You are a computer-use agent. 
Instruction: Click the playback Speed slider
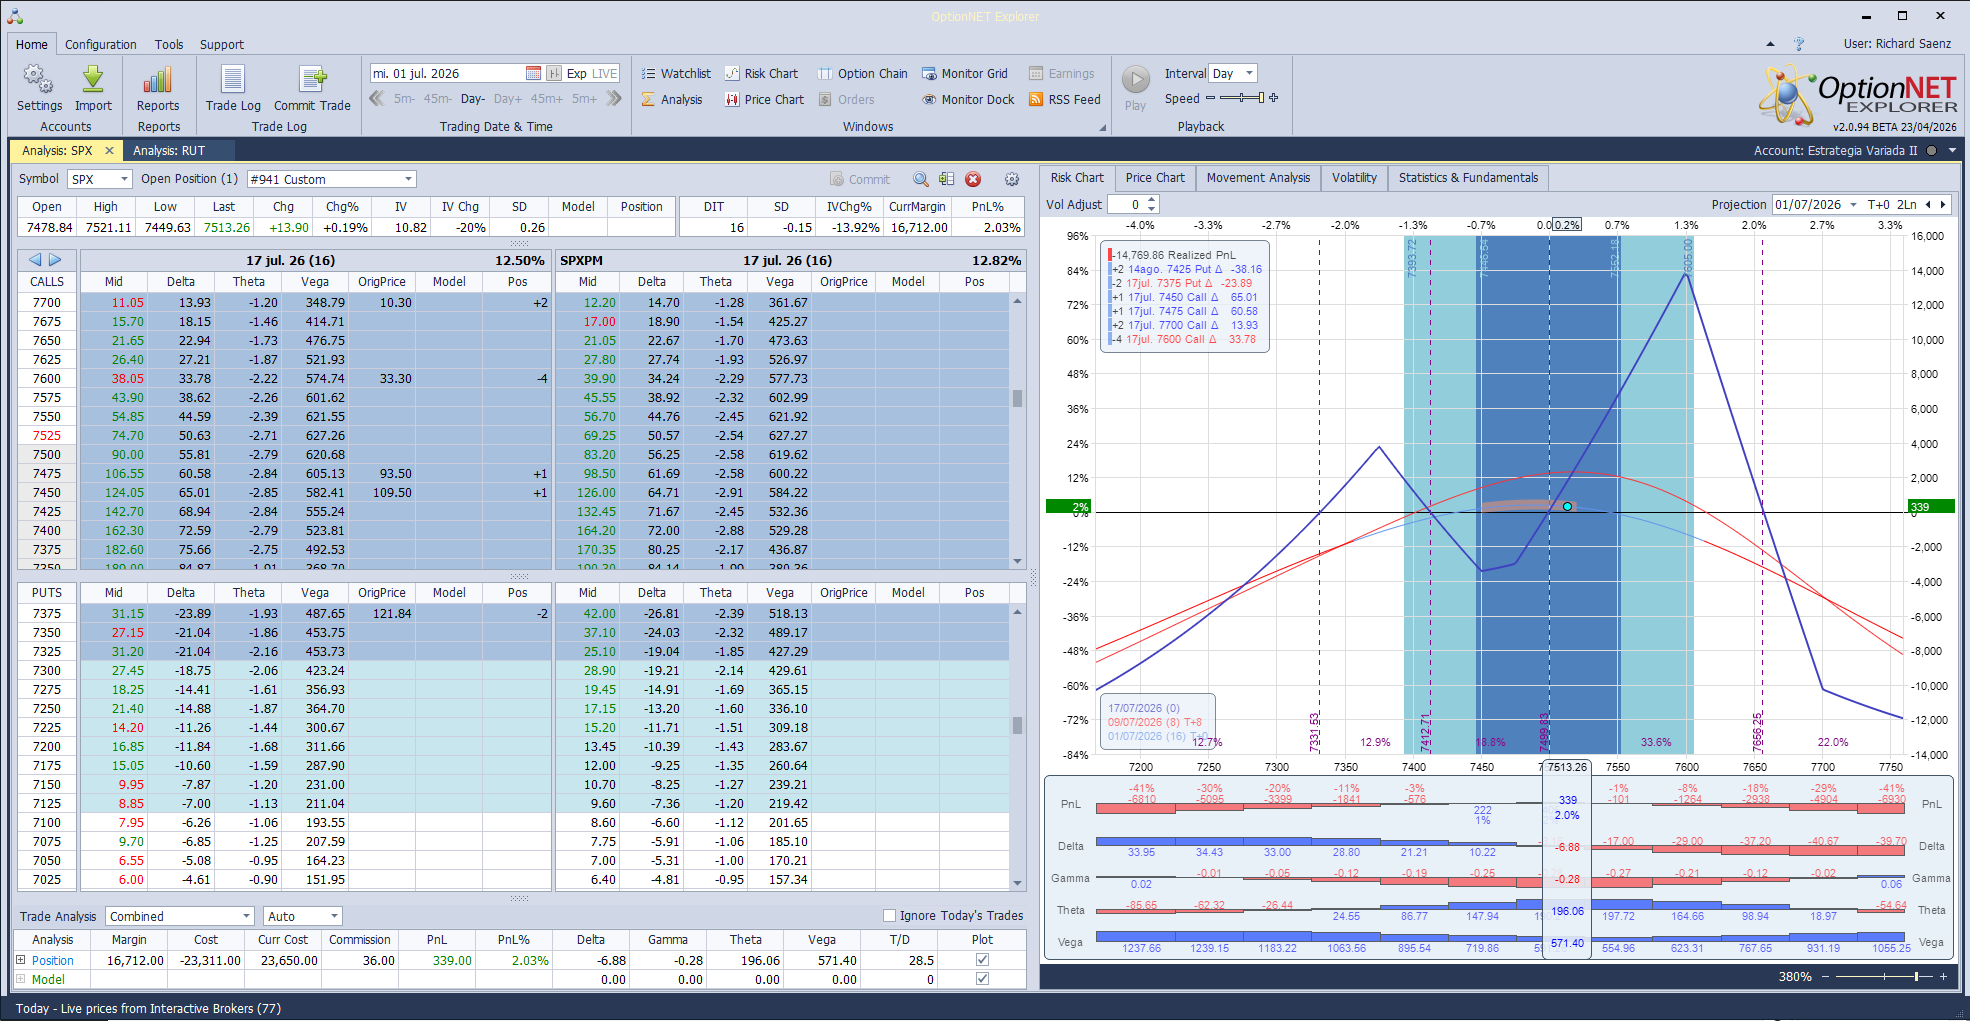[1240, 98]
